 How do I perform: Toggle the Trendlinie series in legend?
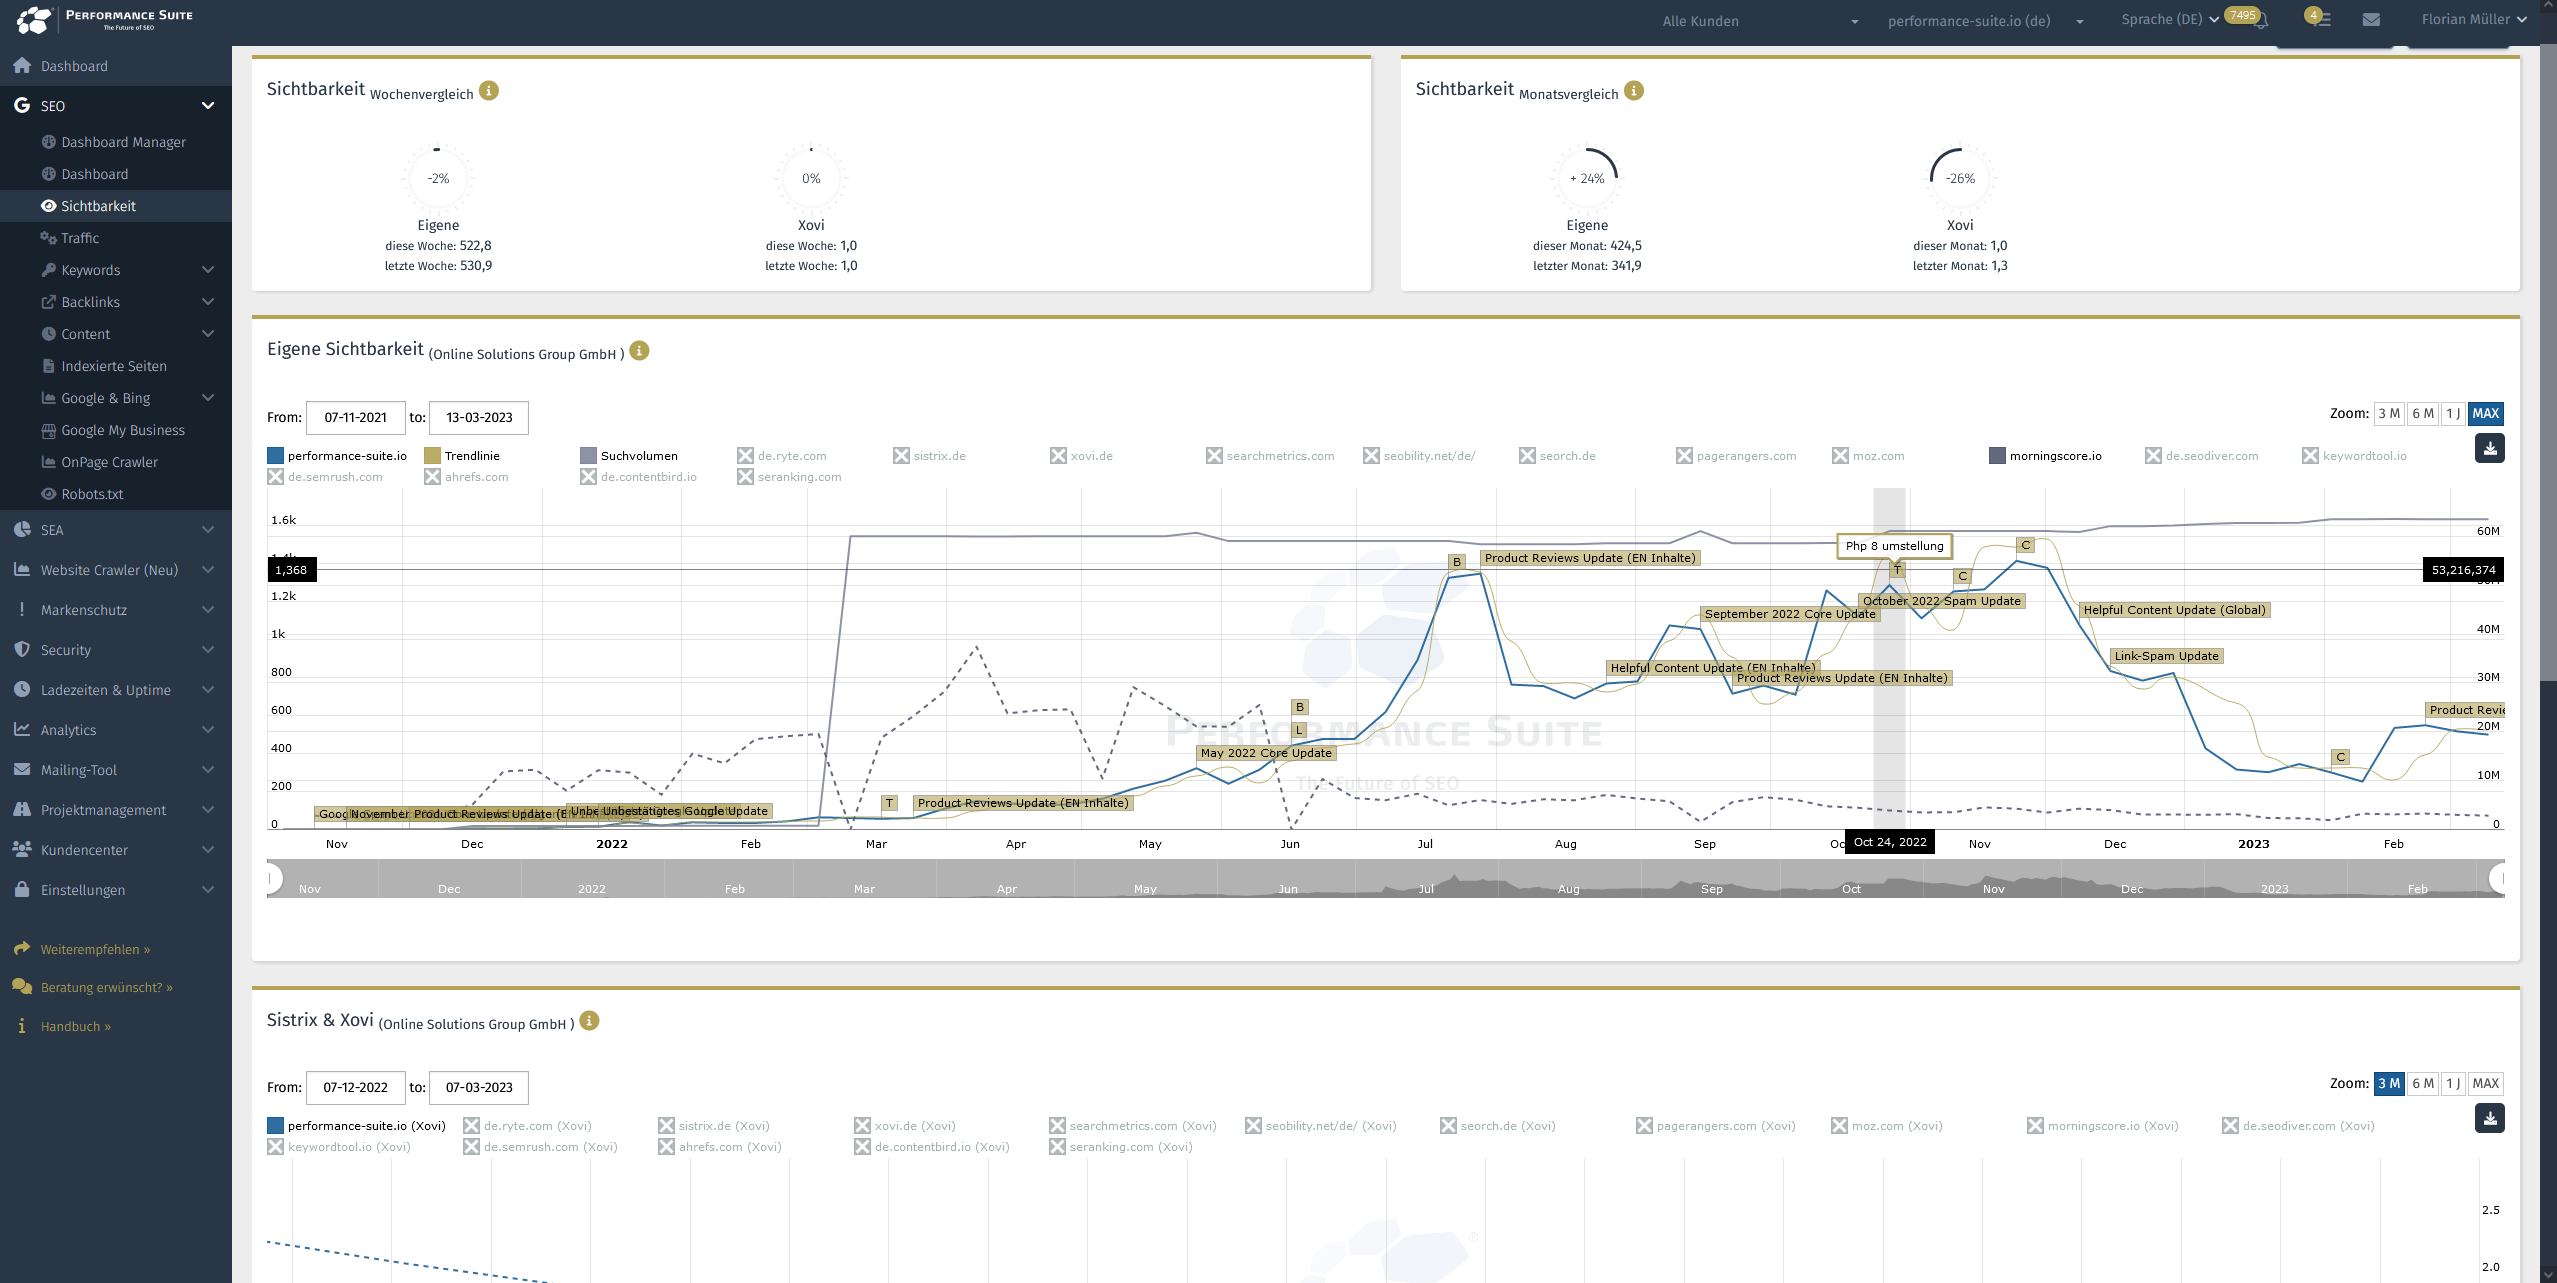(433, 456)
